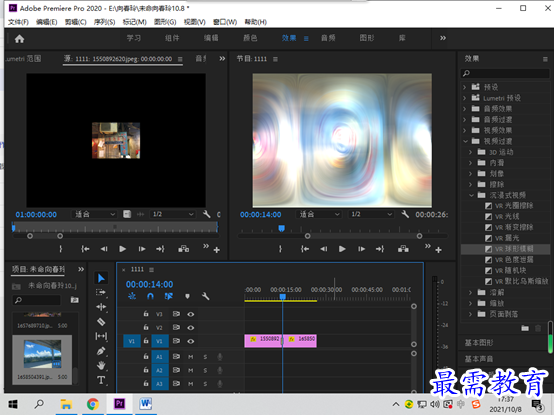Switch to 音频 workspace tab
This screenshot has height=415, width=554.
click(x=328, y=38)
